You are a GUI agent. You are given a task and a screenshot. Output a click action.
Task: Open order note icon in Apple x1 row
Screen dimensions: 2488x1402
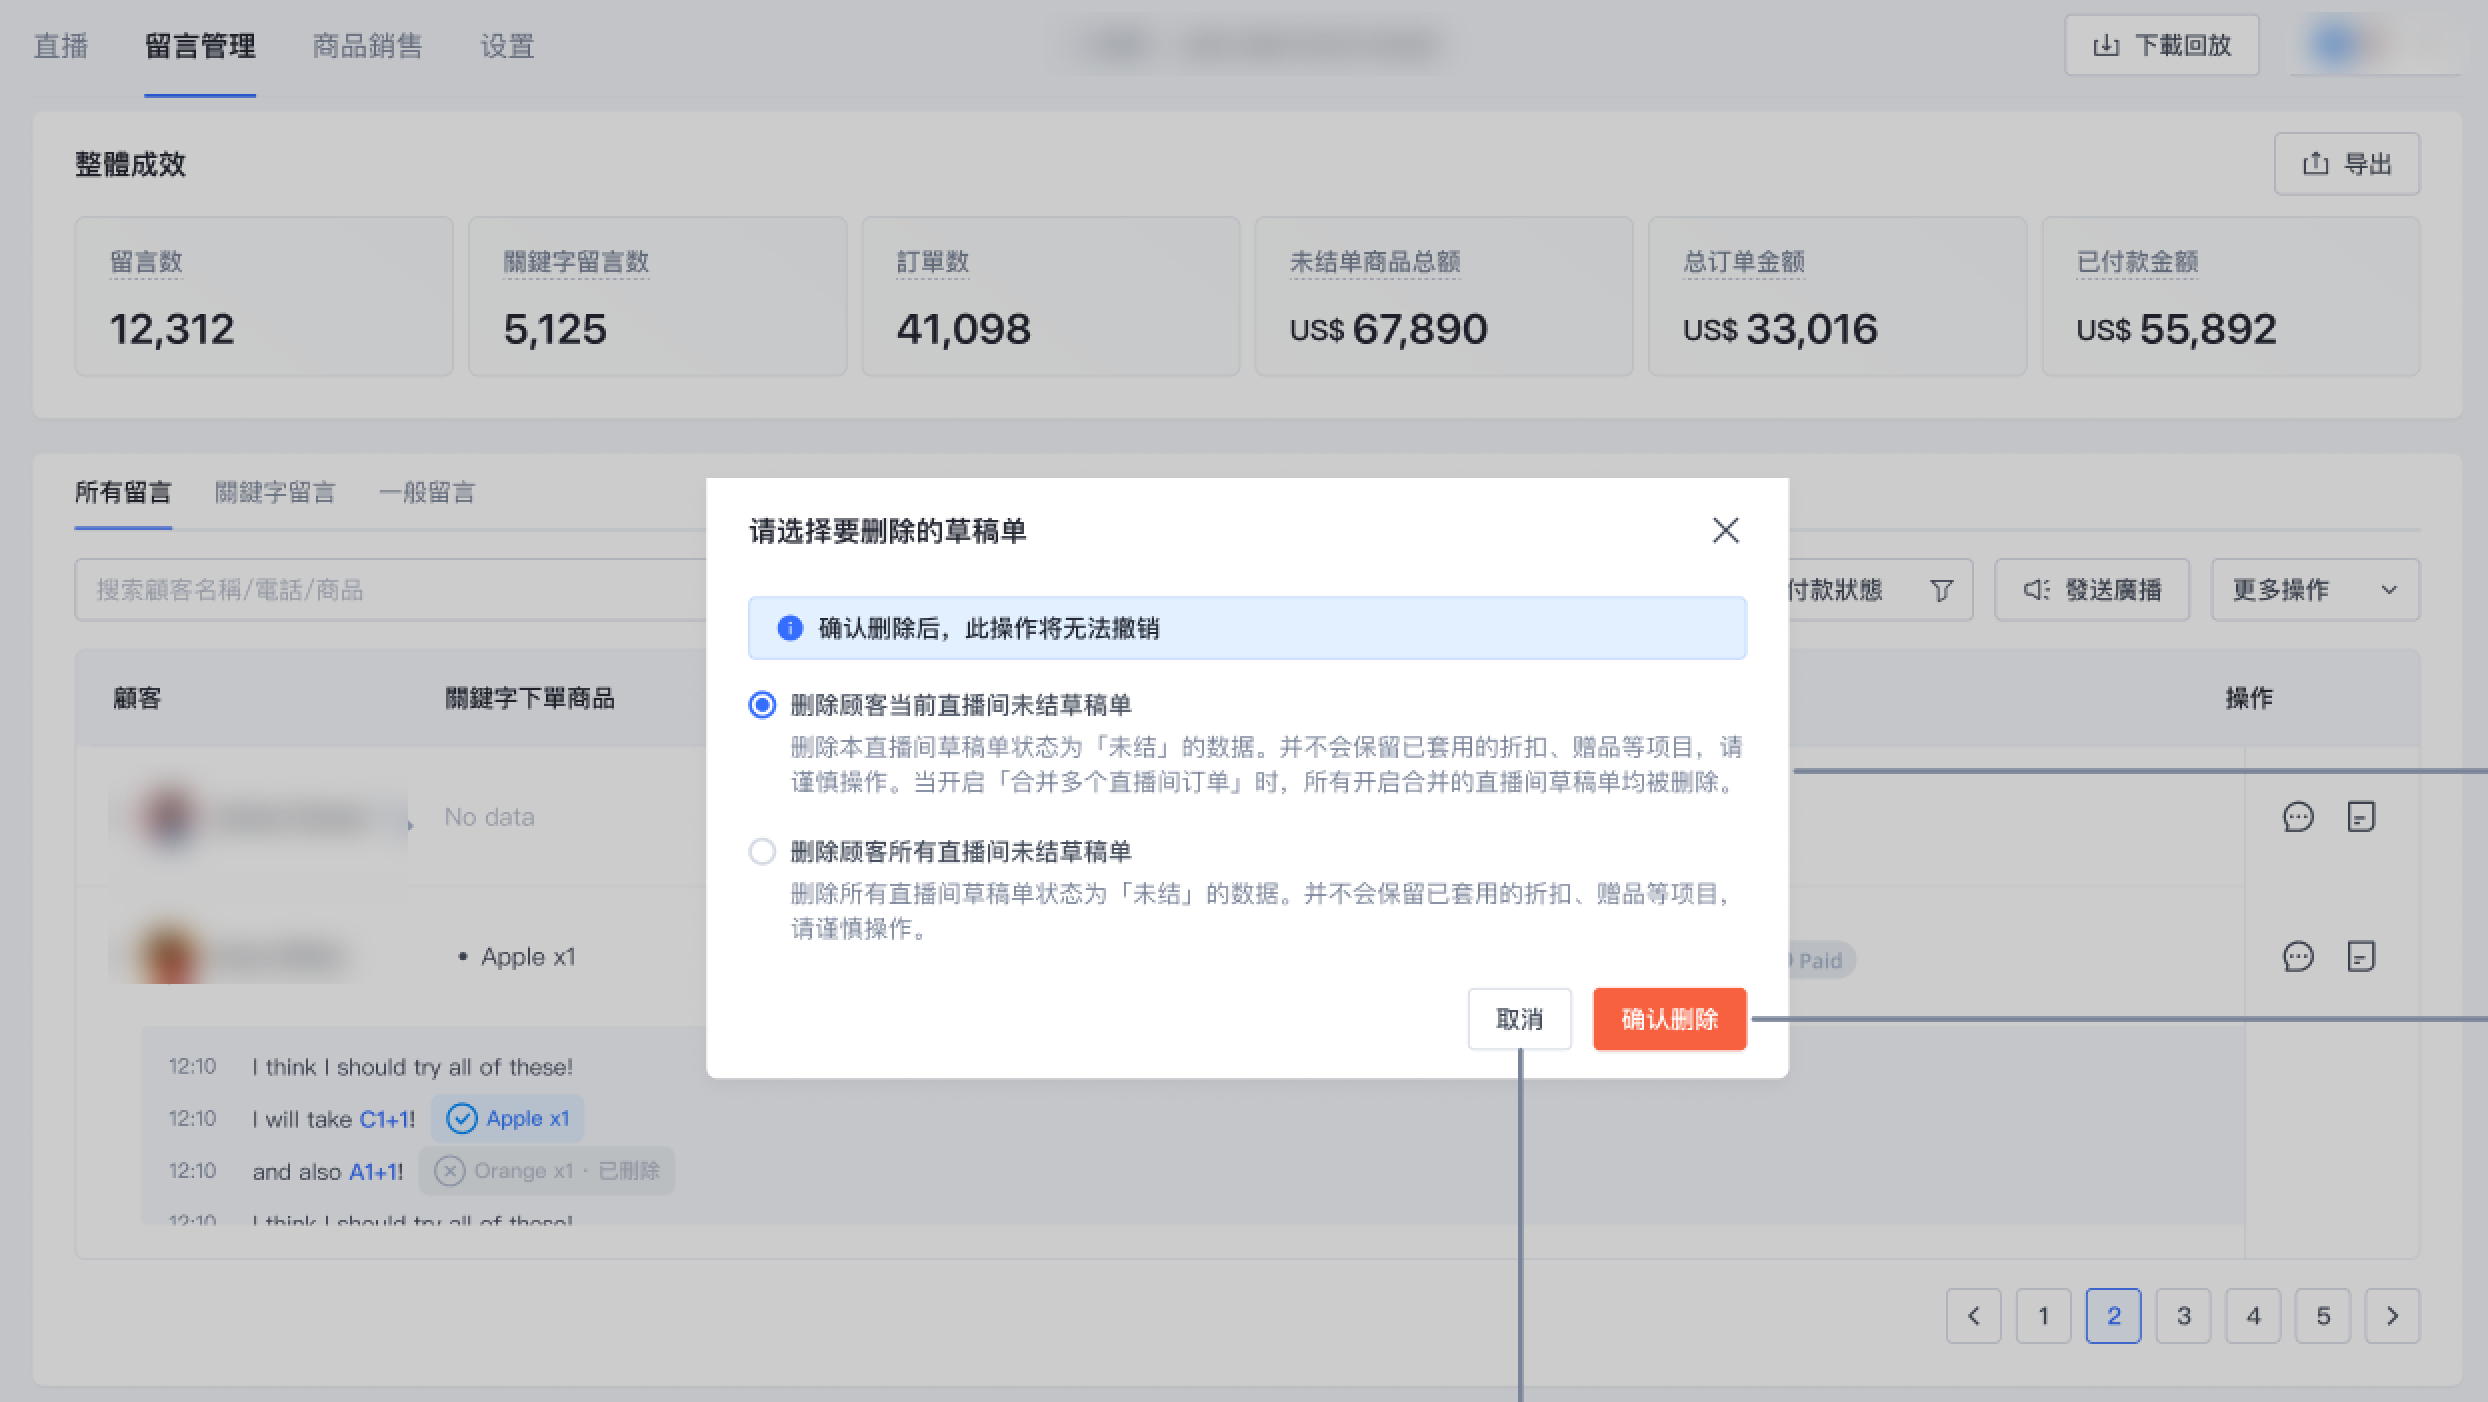(x=2361, y=957)
